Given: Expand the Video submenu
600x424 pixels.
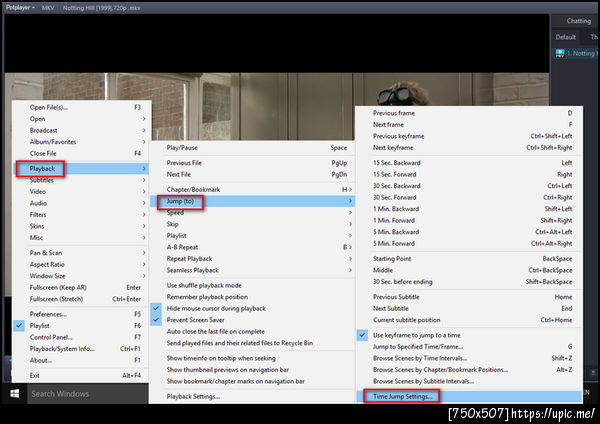Looking at the screenshot, I should pyautogui.click(x=82, y=192).
